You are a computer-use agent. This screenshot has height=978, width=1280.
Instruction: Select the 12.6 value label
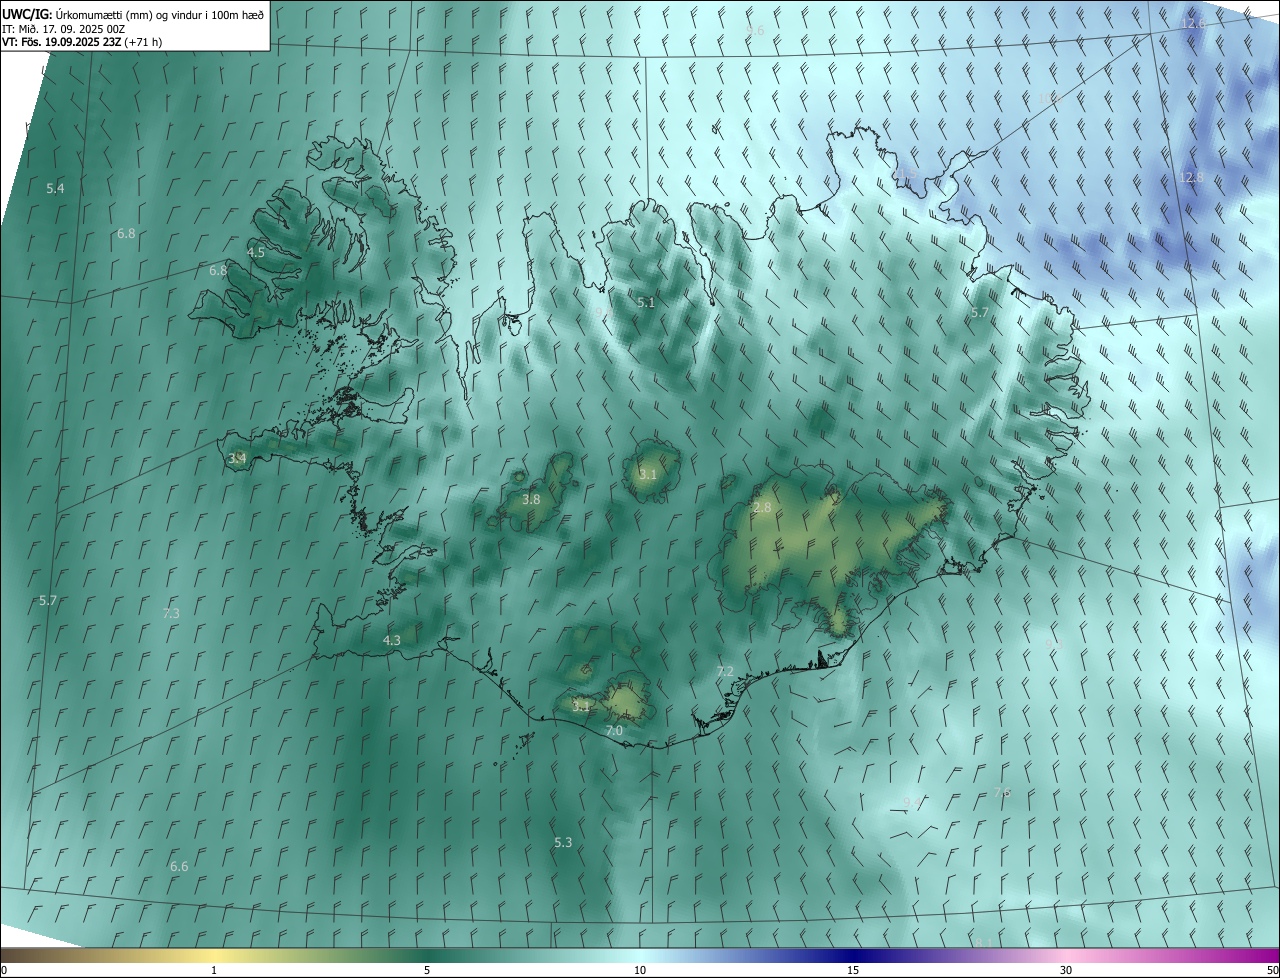pos(1193,23)
